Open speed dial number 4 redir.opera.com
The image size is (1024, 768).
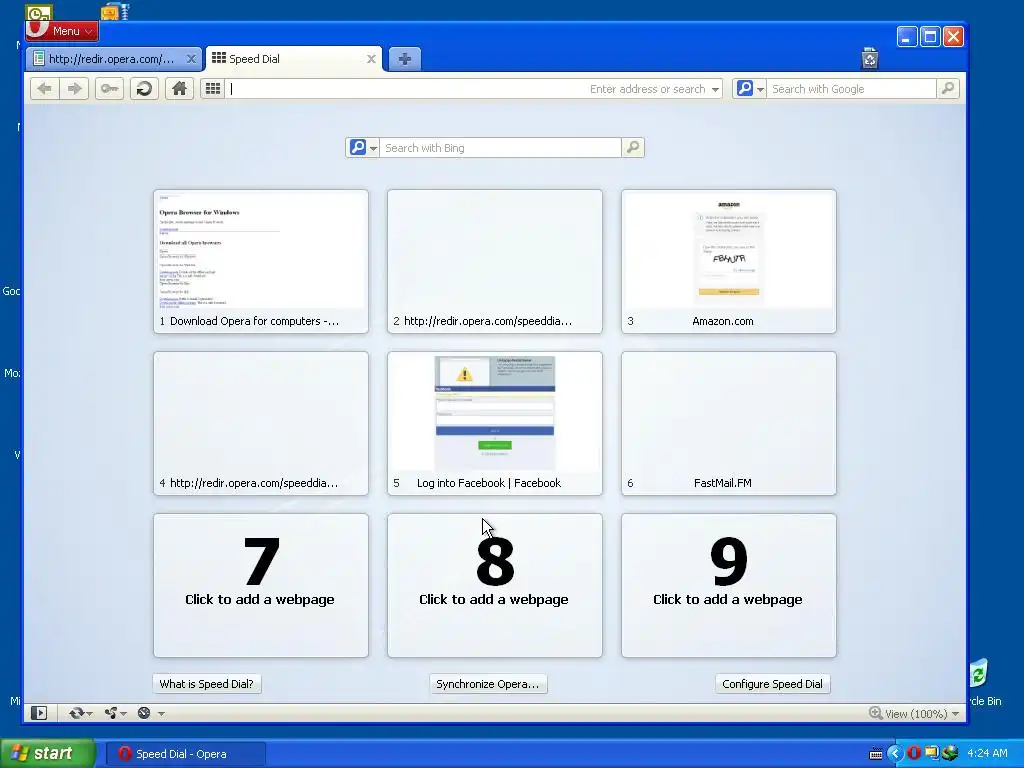point(261,423)
